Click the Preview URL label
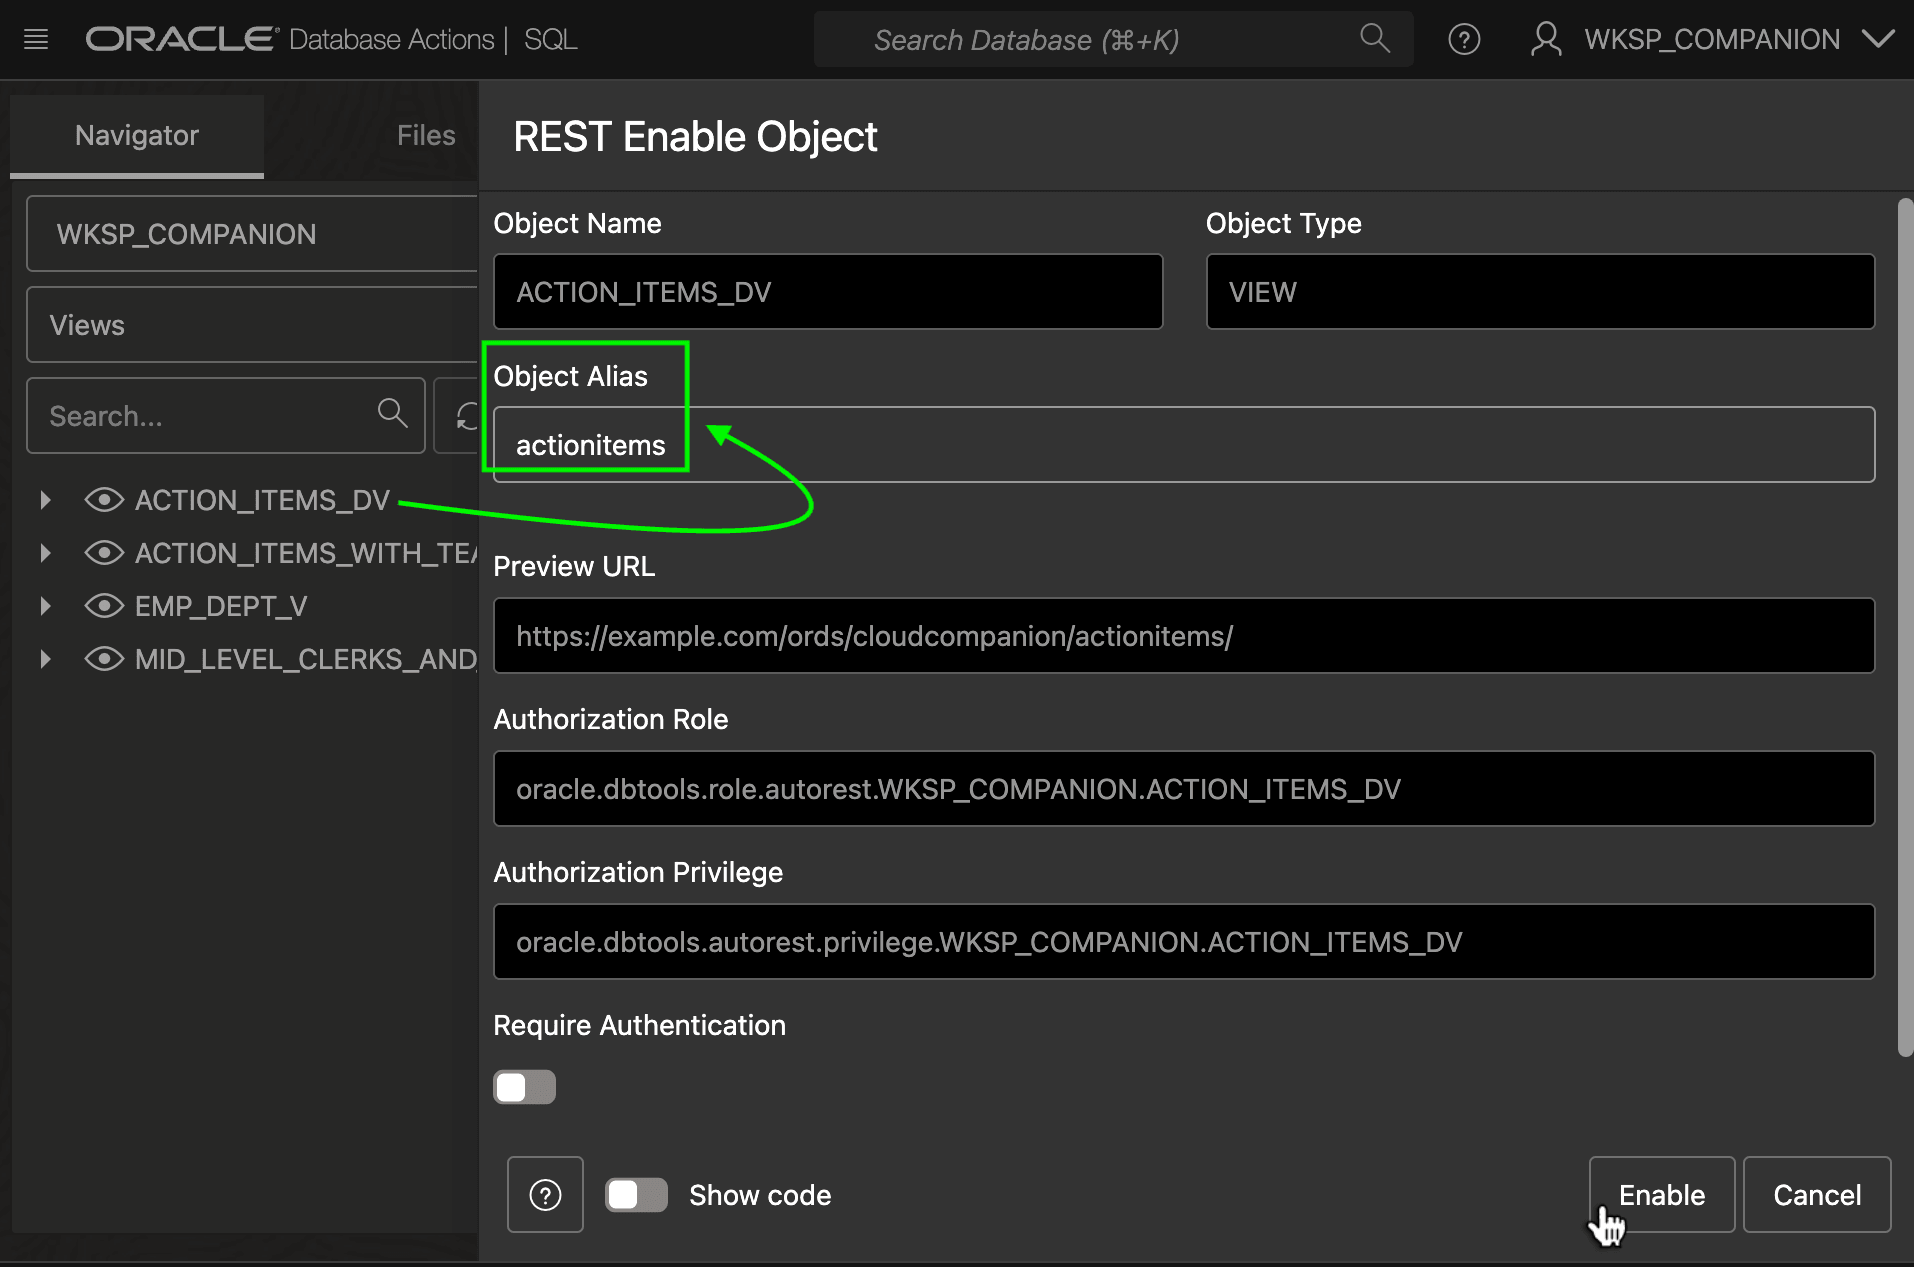 (574, 566)
